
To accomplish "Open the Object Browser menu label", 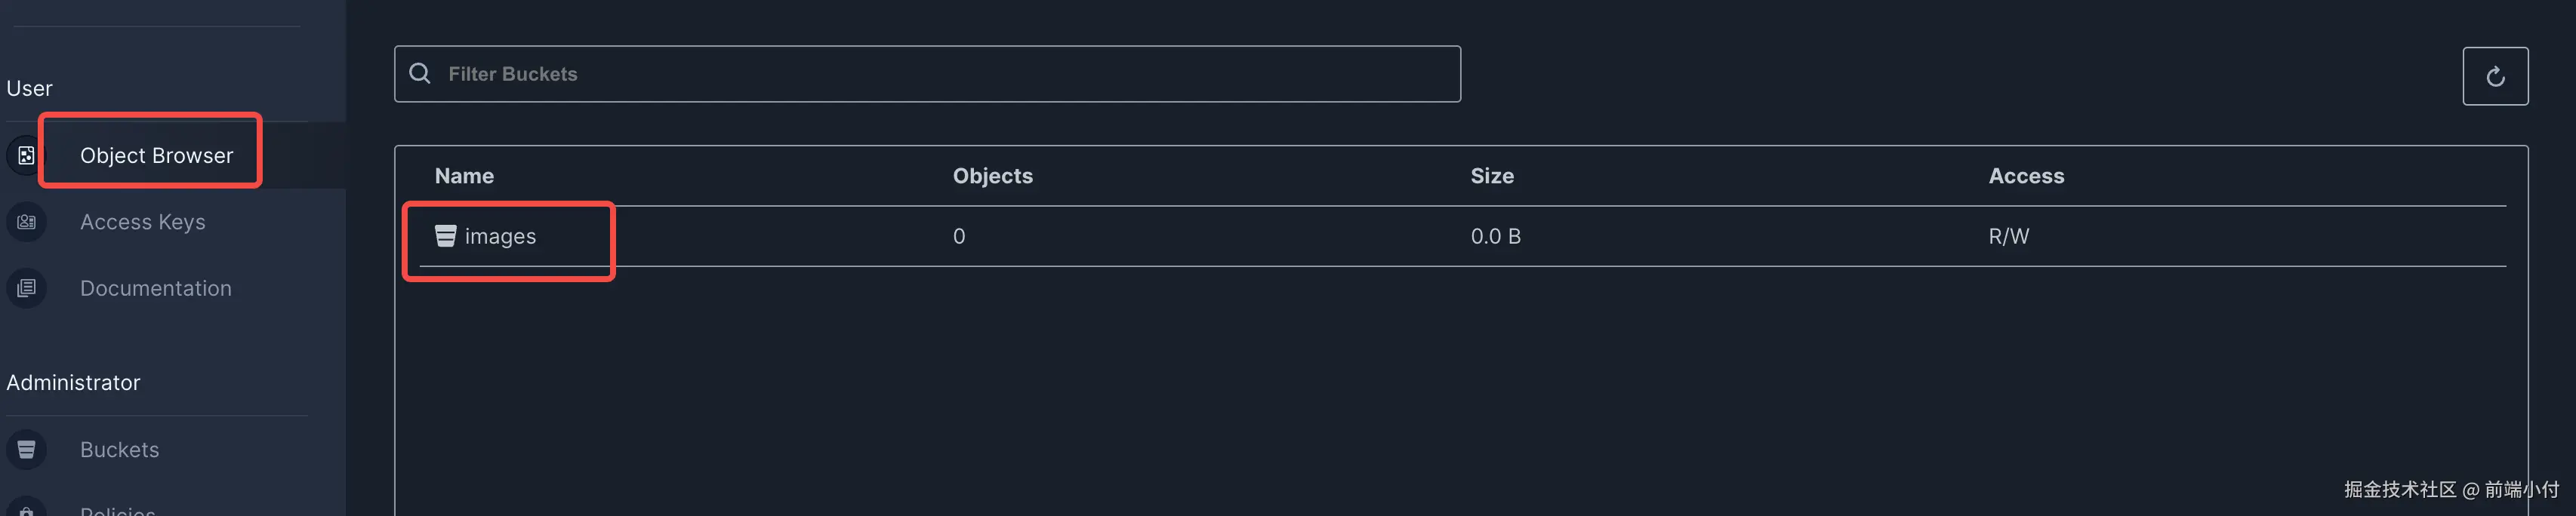I will [x=156, y=155].
